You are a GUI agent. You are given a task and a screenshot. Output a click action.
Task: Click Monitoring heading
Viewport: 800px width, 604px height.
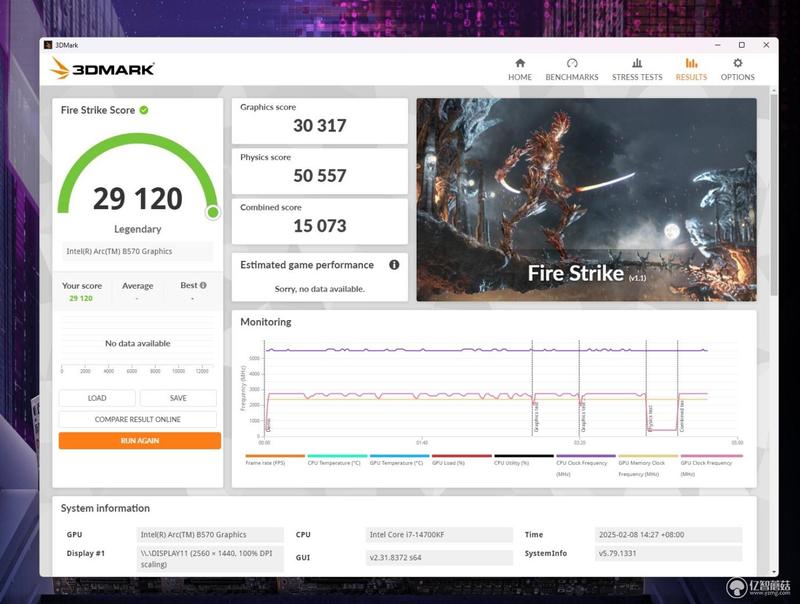[x=266, y=322]
